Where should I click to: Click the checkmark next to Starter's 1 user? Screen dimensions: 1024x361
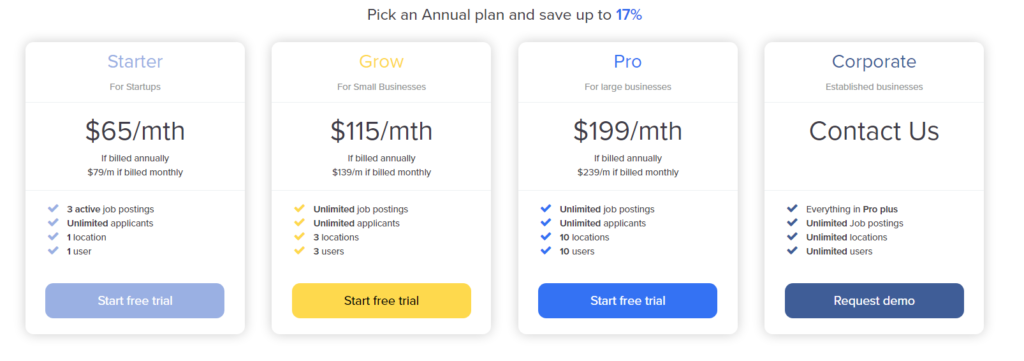[54, 251]
